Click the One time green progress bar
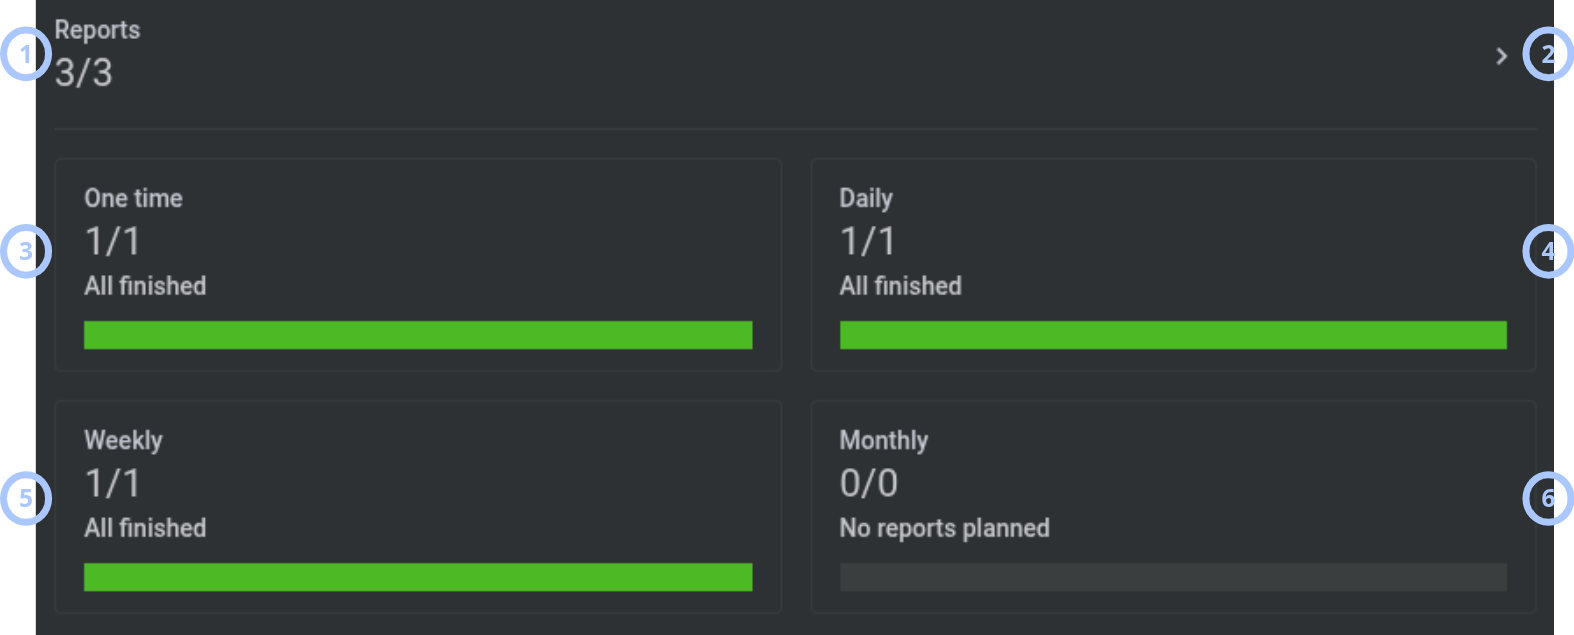The width and height of the screenshot is (1574, 635). tap(418, 335)
